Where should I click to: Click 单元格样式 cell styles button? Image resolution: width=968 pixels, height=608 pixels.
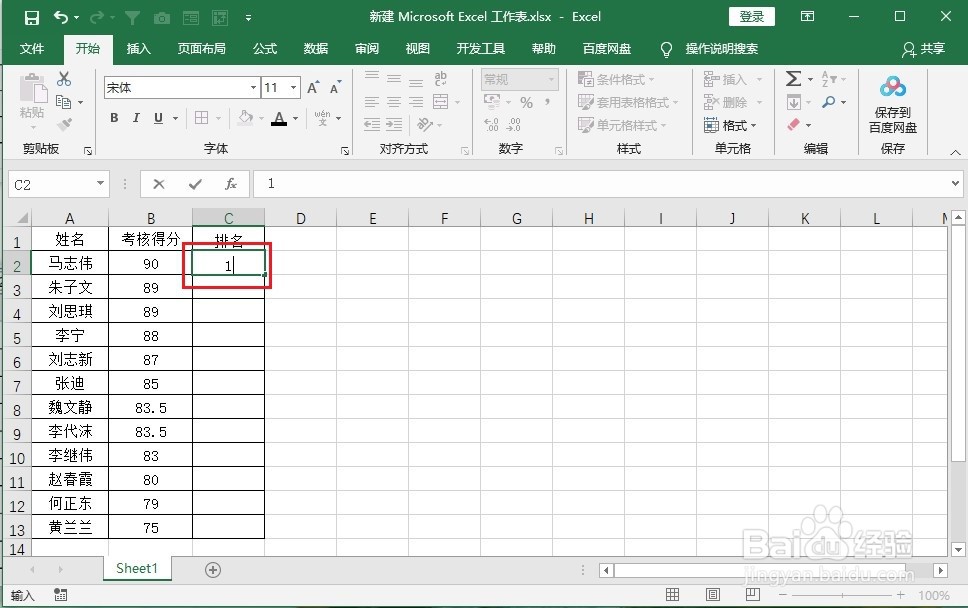point(622,125)
